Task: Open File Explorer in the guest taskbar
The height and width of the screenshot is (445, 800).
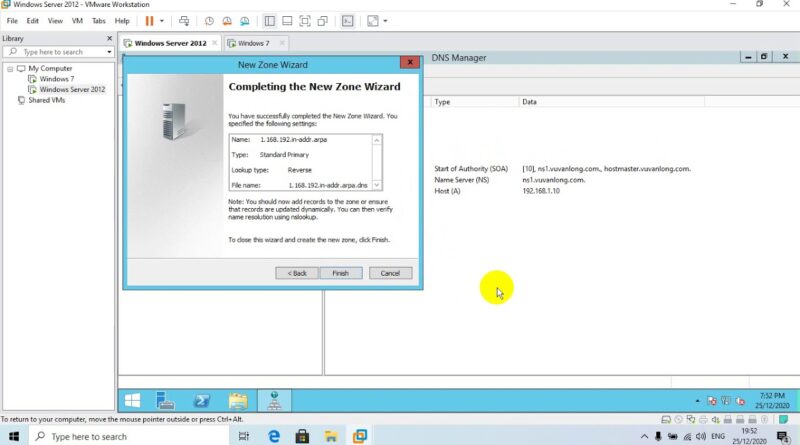Action: 238,401
